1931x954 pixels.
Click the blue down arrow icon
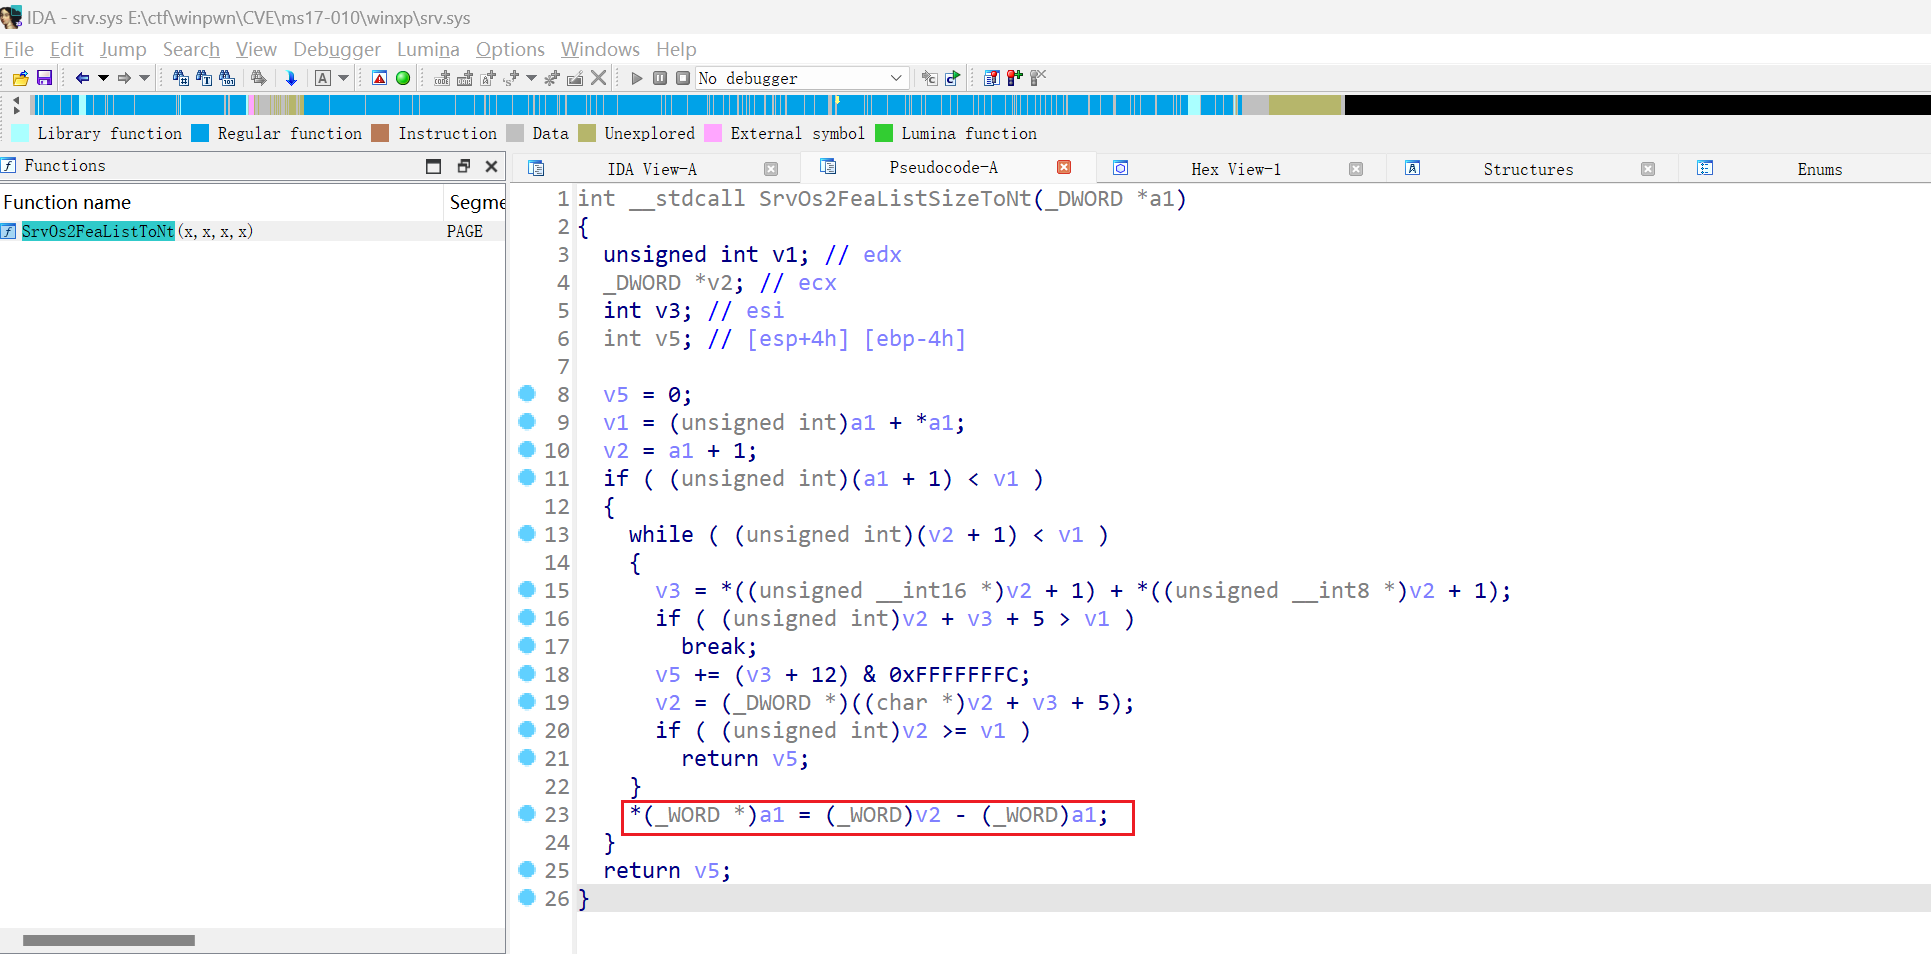coord(291,78)
